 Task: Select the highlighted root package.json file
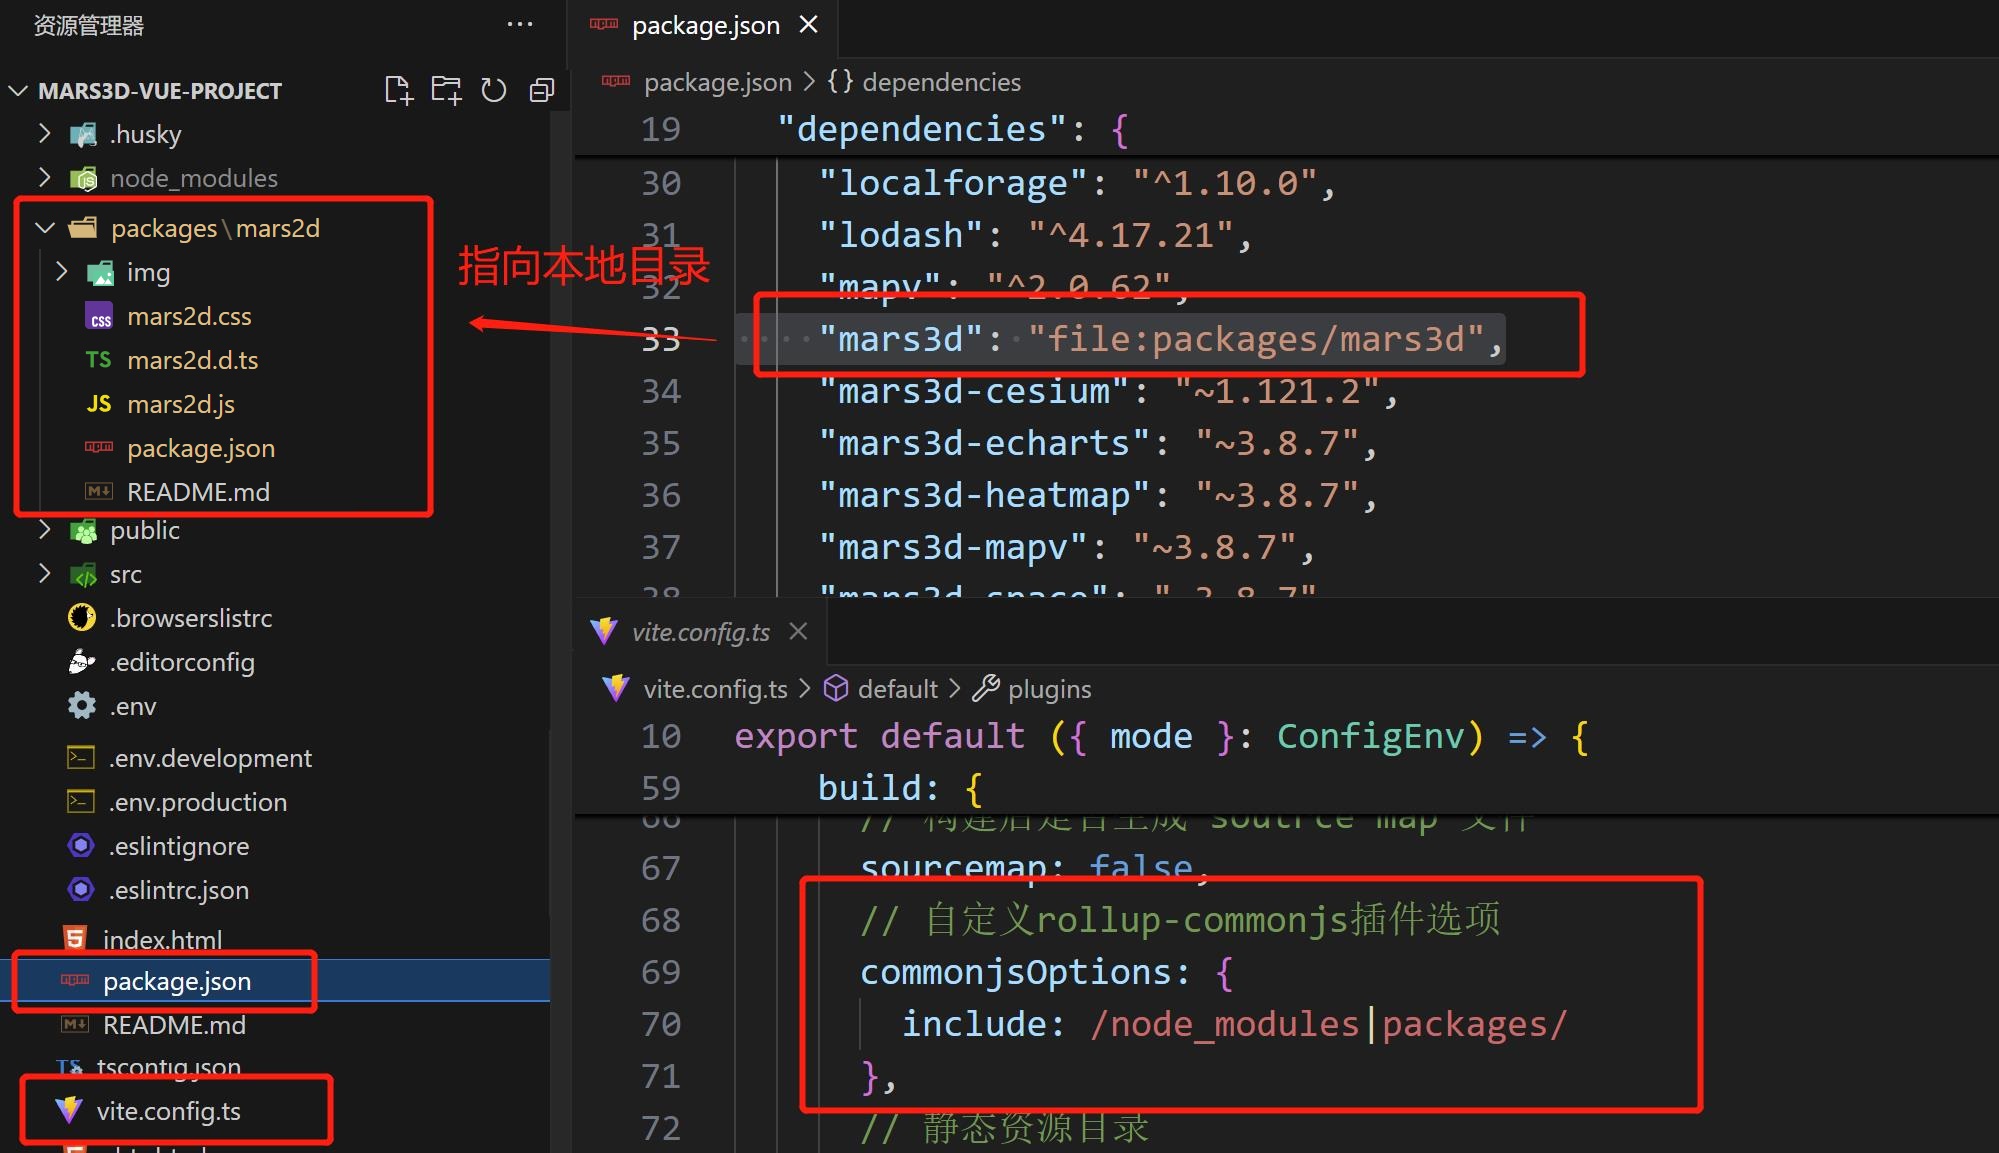tap(176, 981)
